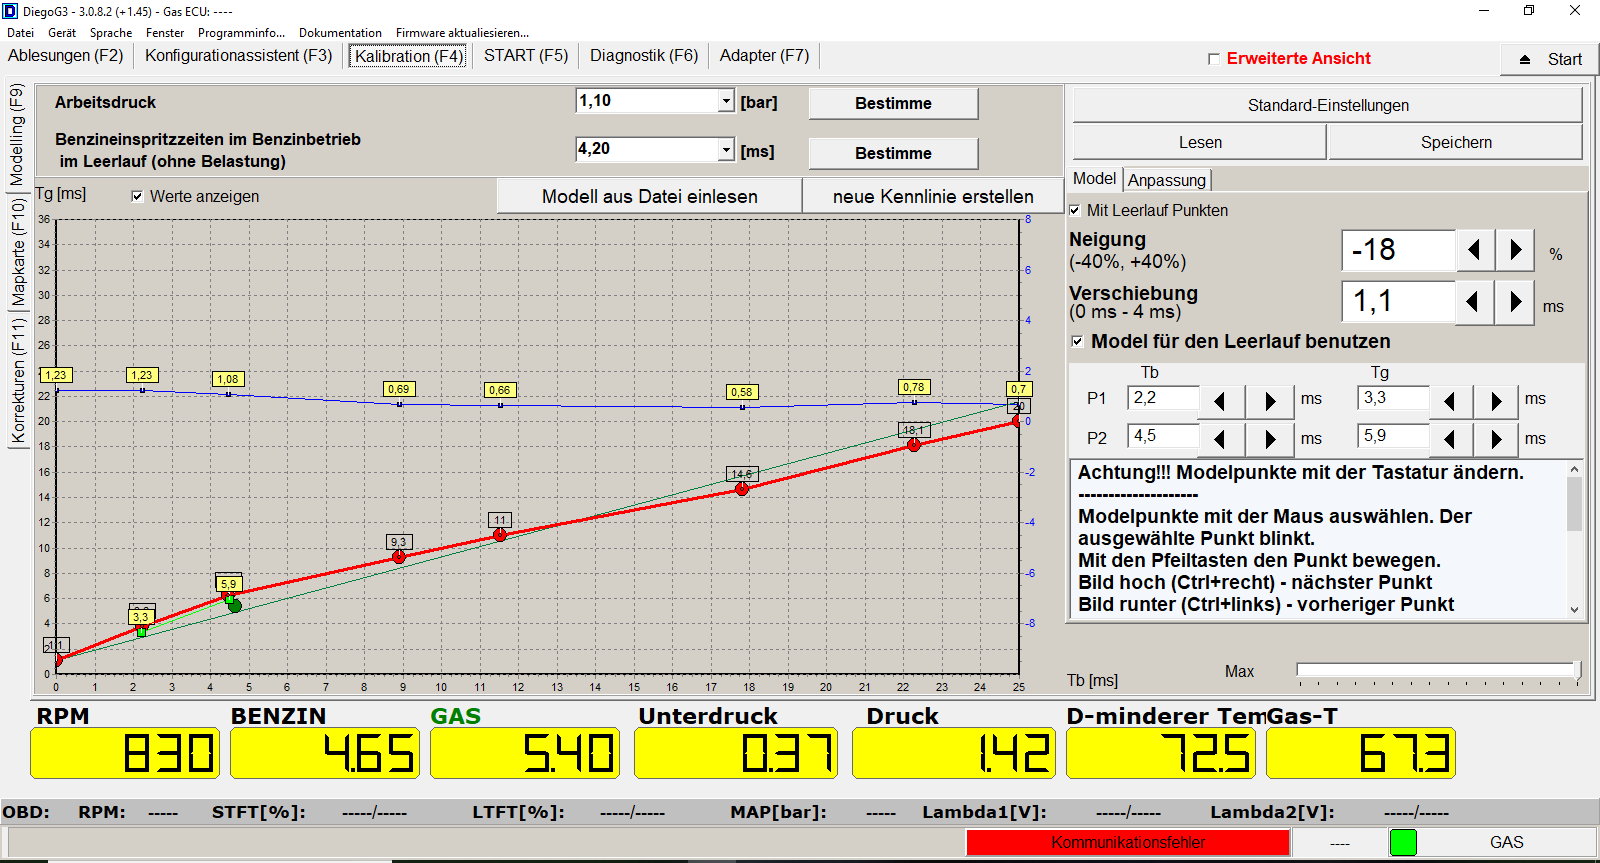Increase P1 Tb value arrow

1270,401
